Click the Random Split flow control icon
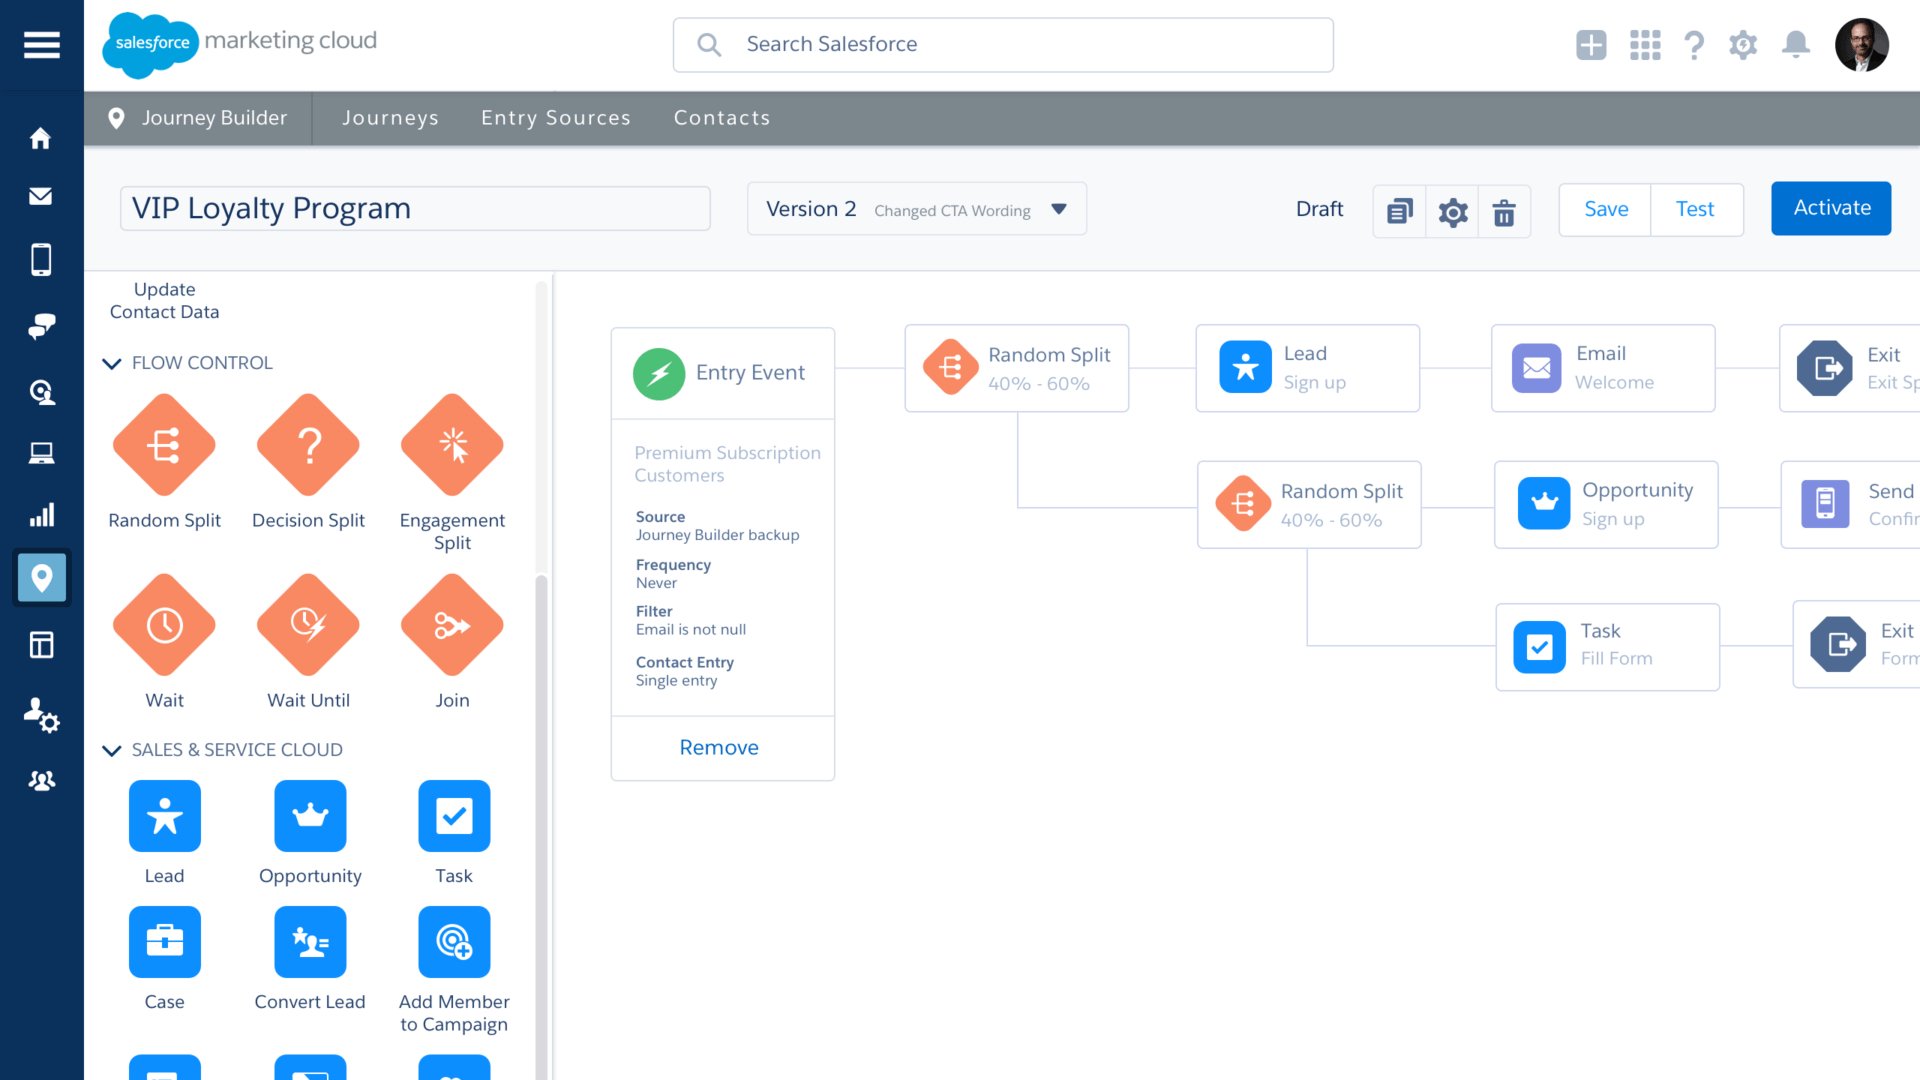Image resolution: width=1920 pixels, height=1080 pixels. click(165, 446)
